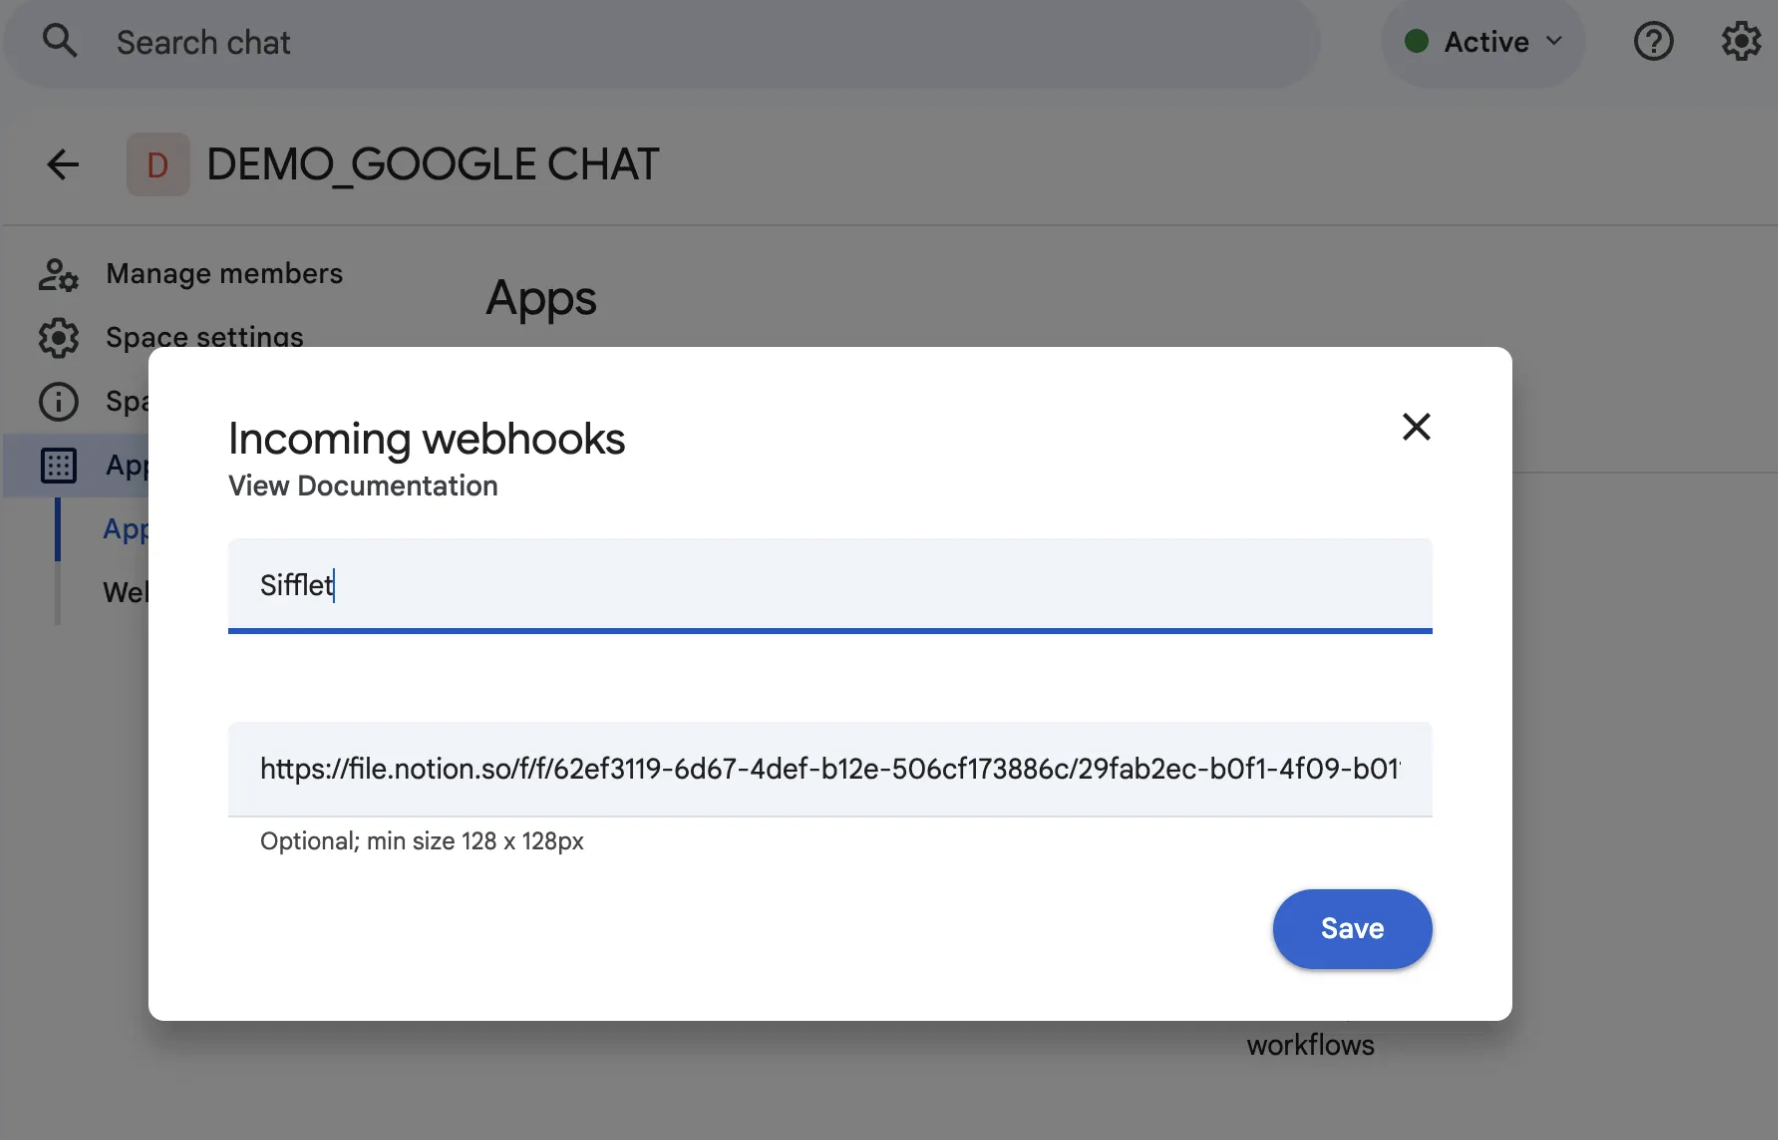Open Manage members in the sidebar
This screenshot has width=1778, height=1140.
point(224,273)
